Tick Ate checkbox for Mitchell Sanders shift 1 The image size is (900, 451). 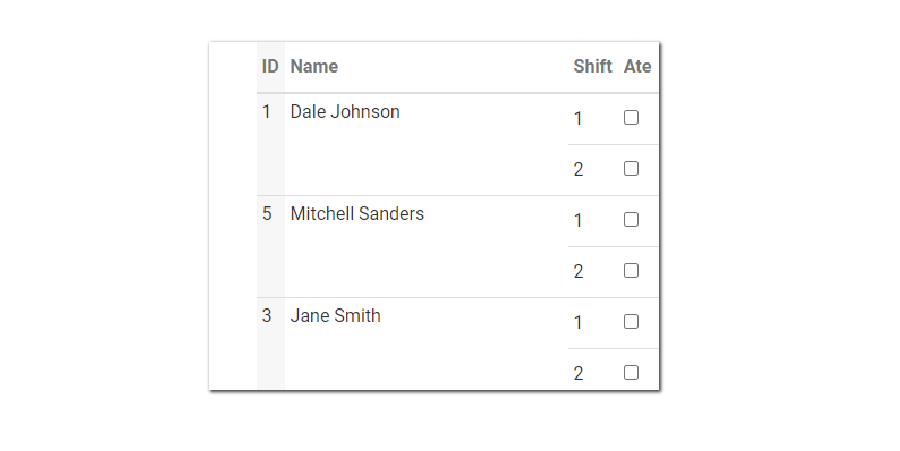click(631, 220)
